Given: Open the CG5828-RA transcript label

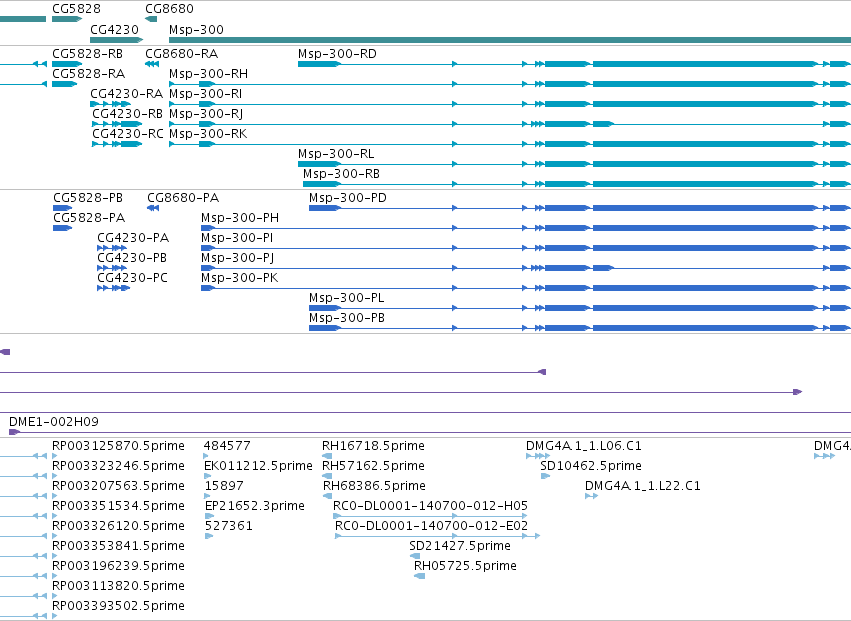Looking at the screenshot, I should (88, 74).
